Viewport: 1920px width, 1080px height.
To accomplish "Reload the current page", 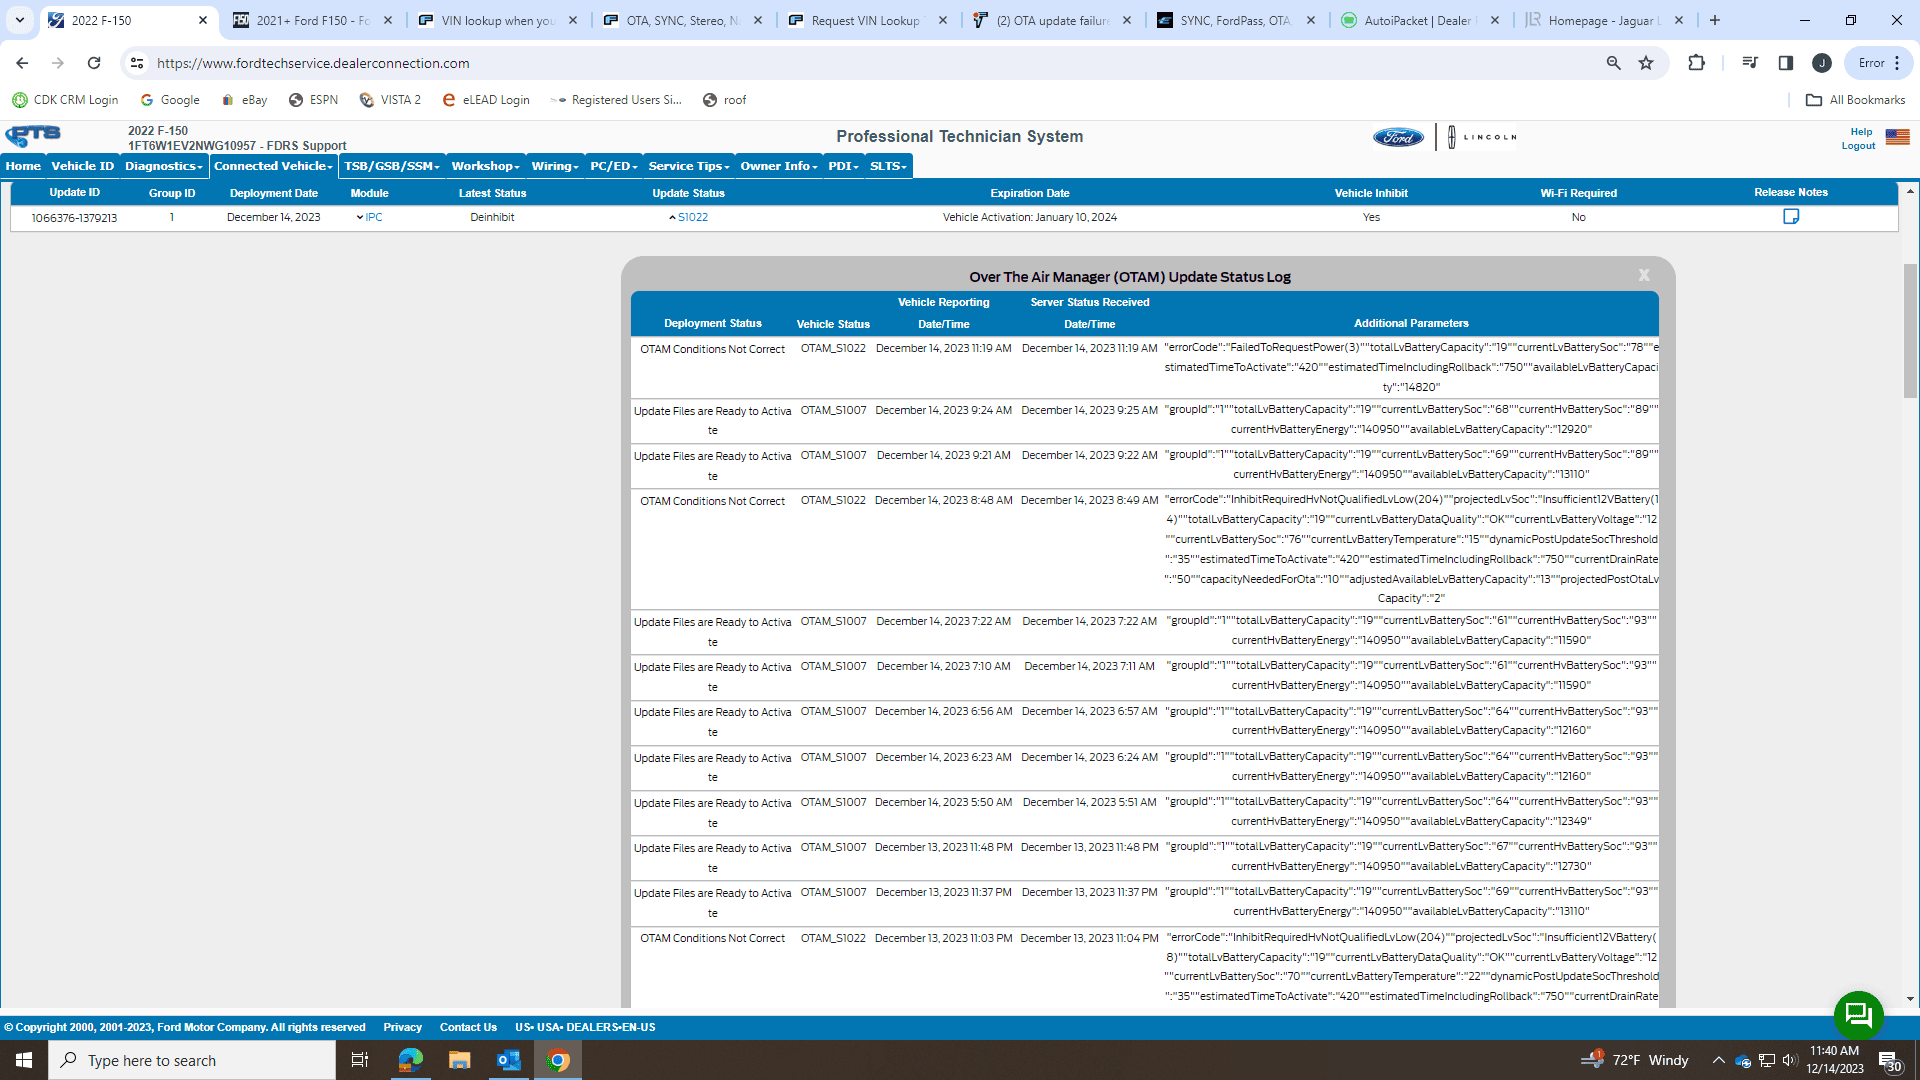I will (x=94, y=63).
